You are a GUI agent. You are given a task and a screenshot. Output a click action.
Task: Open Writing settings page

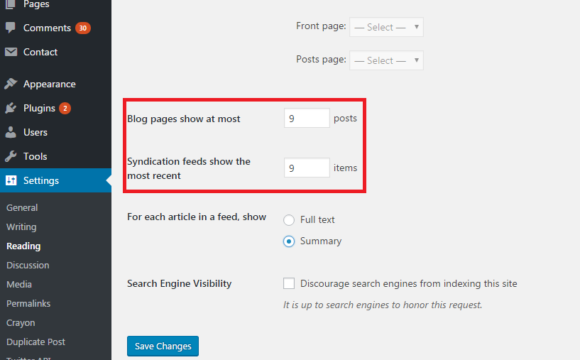tap(21, 227)
